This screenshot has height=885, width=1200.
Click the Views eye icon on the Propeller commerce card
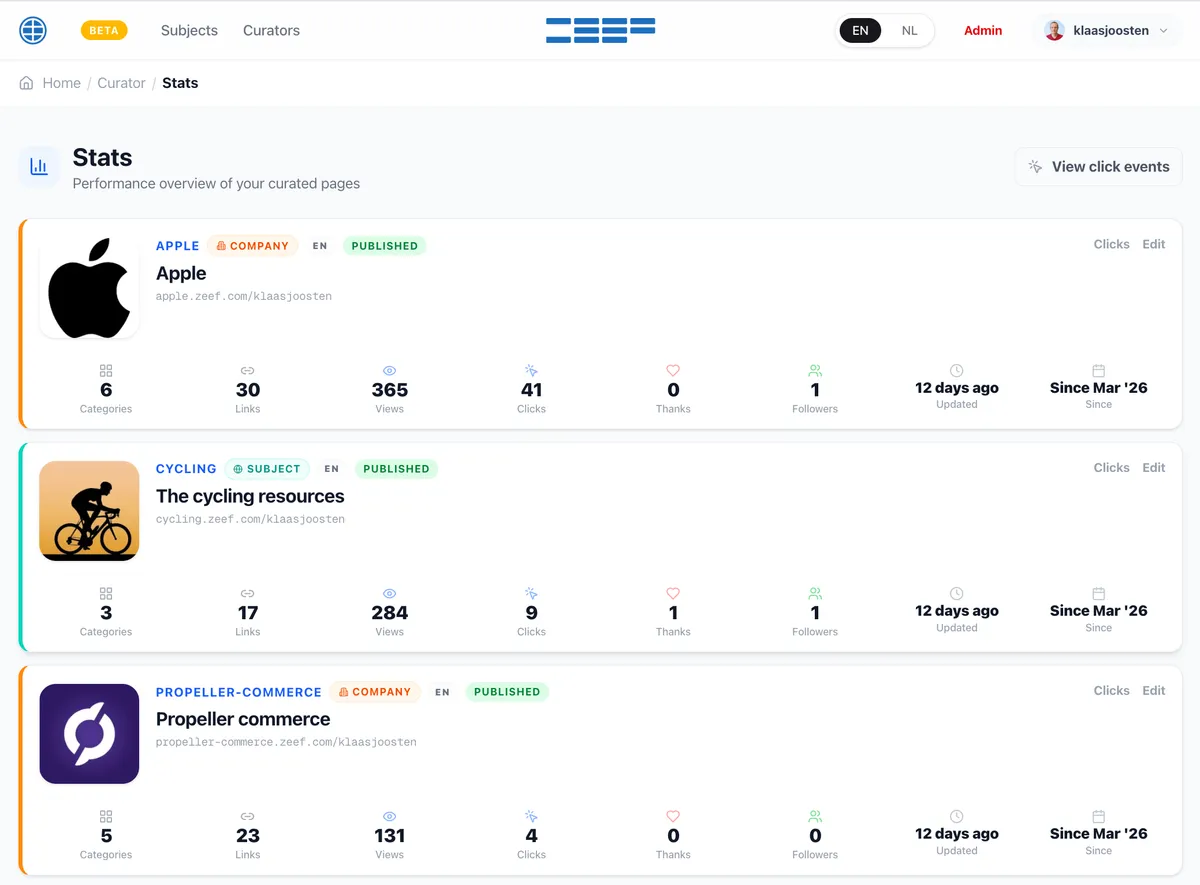(x=390, y=817)
